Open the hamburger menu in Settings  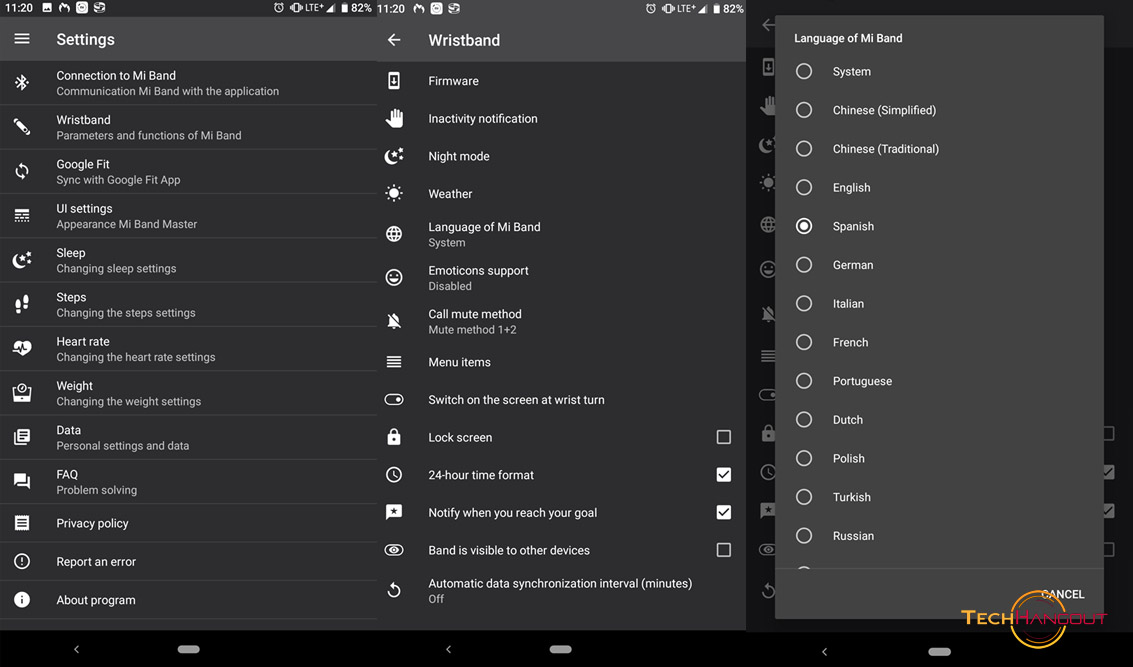pyautogui.click(x=22, y=39)
